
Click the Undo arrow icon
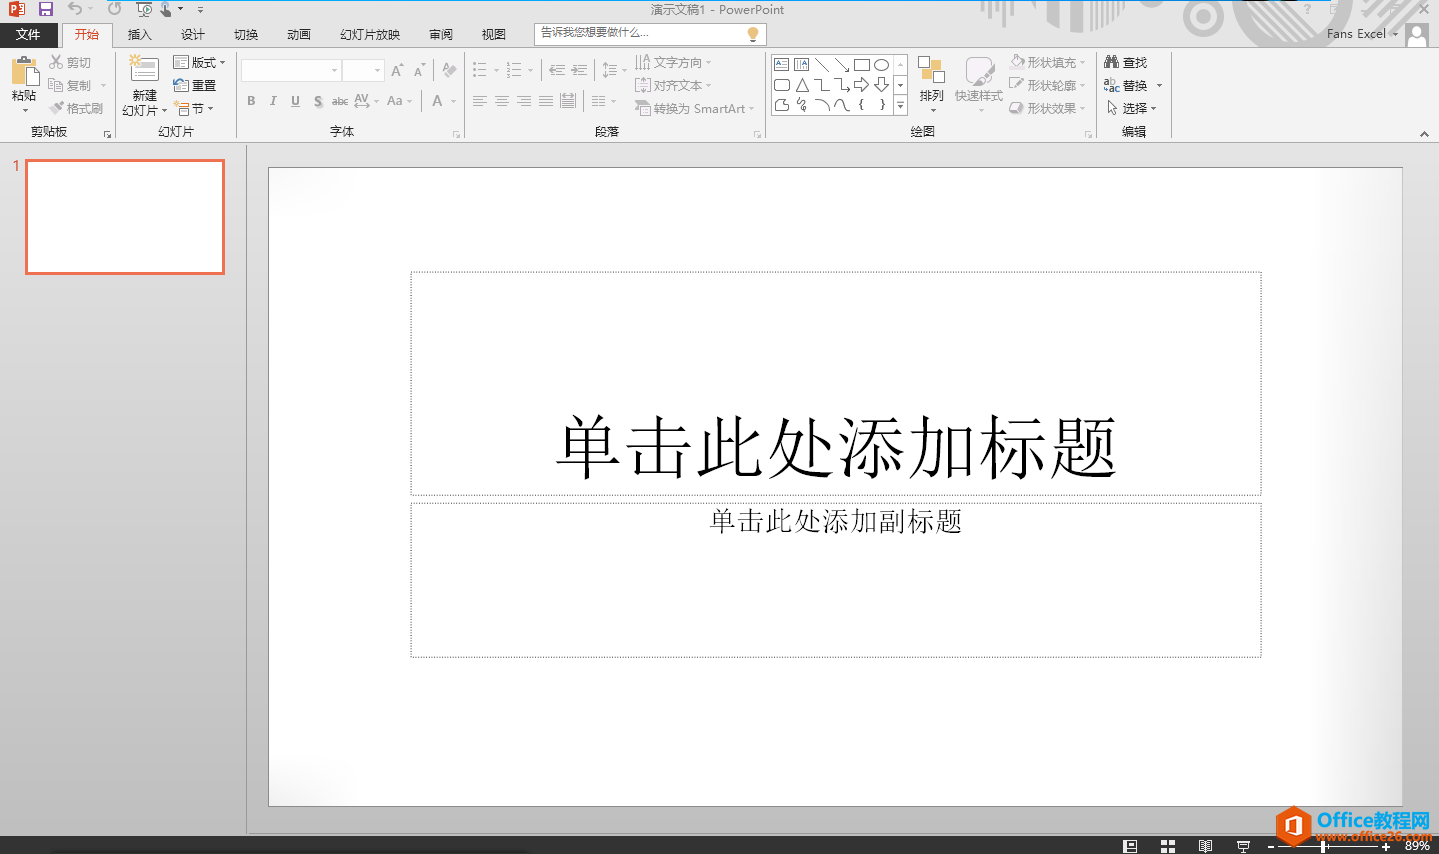click(x=75, y=9)
